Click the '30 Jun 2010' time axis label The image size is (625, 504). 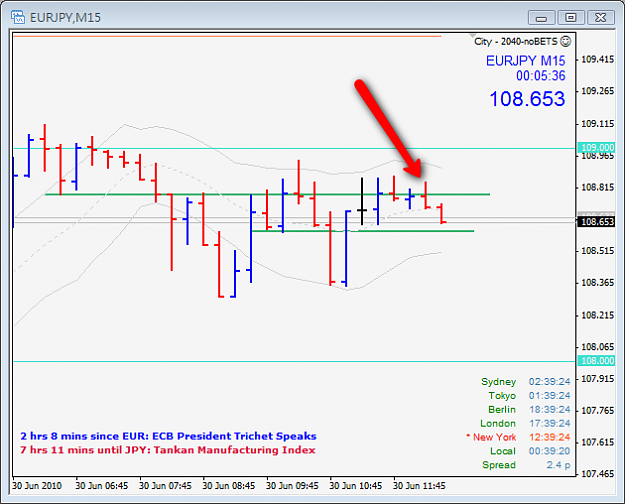37,486
